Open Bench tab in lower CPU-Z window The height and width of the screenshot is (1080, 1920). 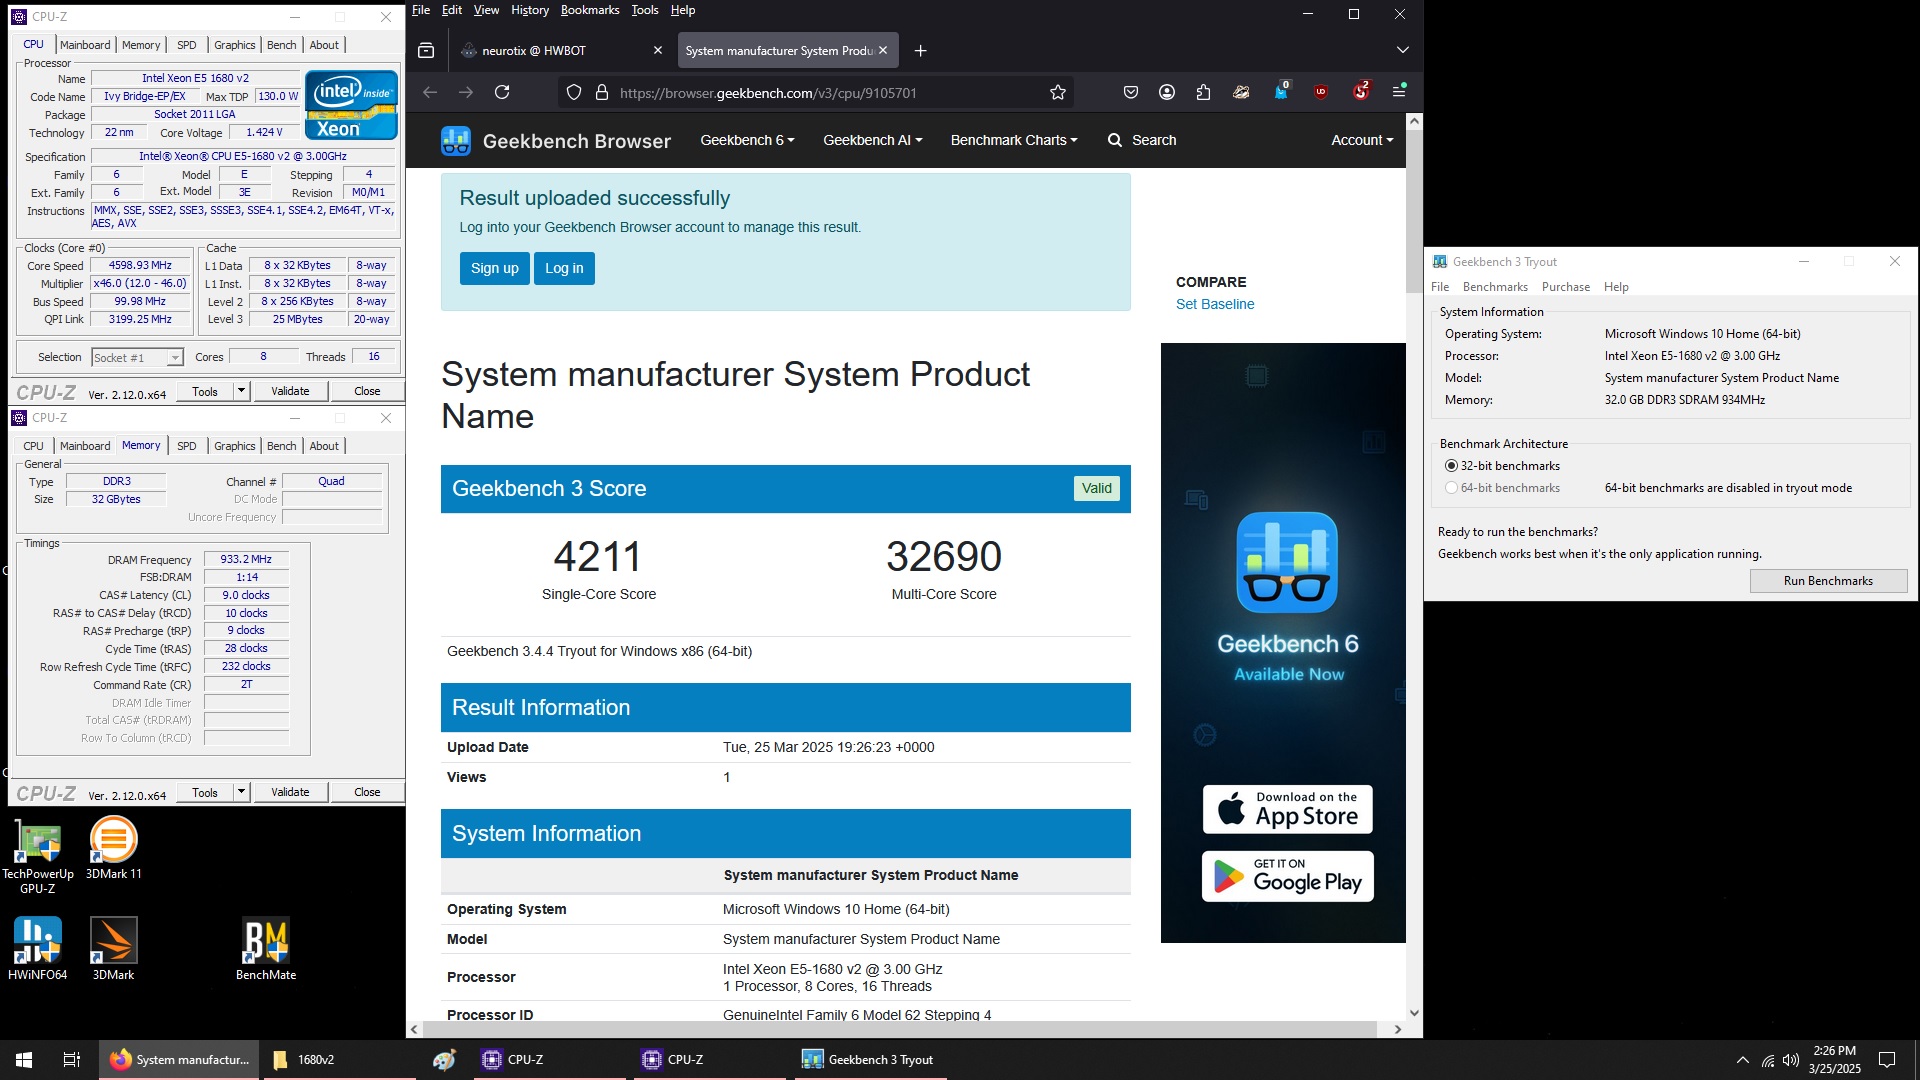click(282, 446)
